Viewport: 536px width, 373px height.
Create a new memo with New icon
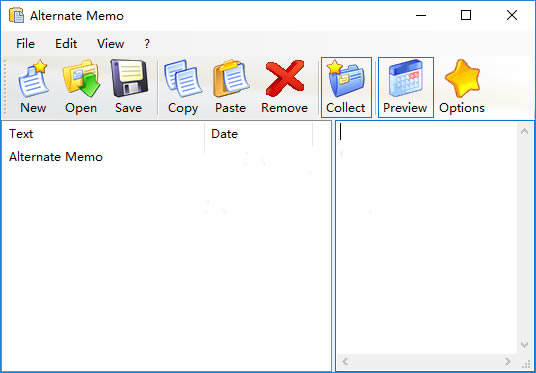pyautogui.click(x=33, y=88)
